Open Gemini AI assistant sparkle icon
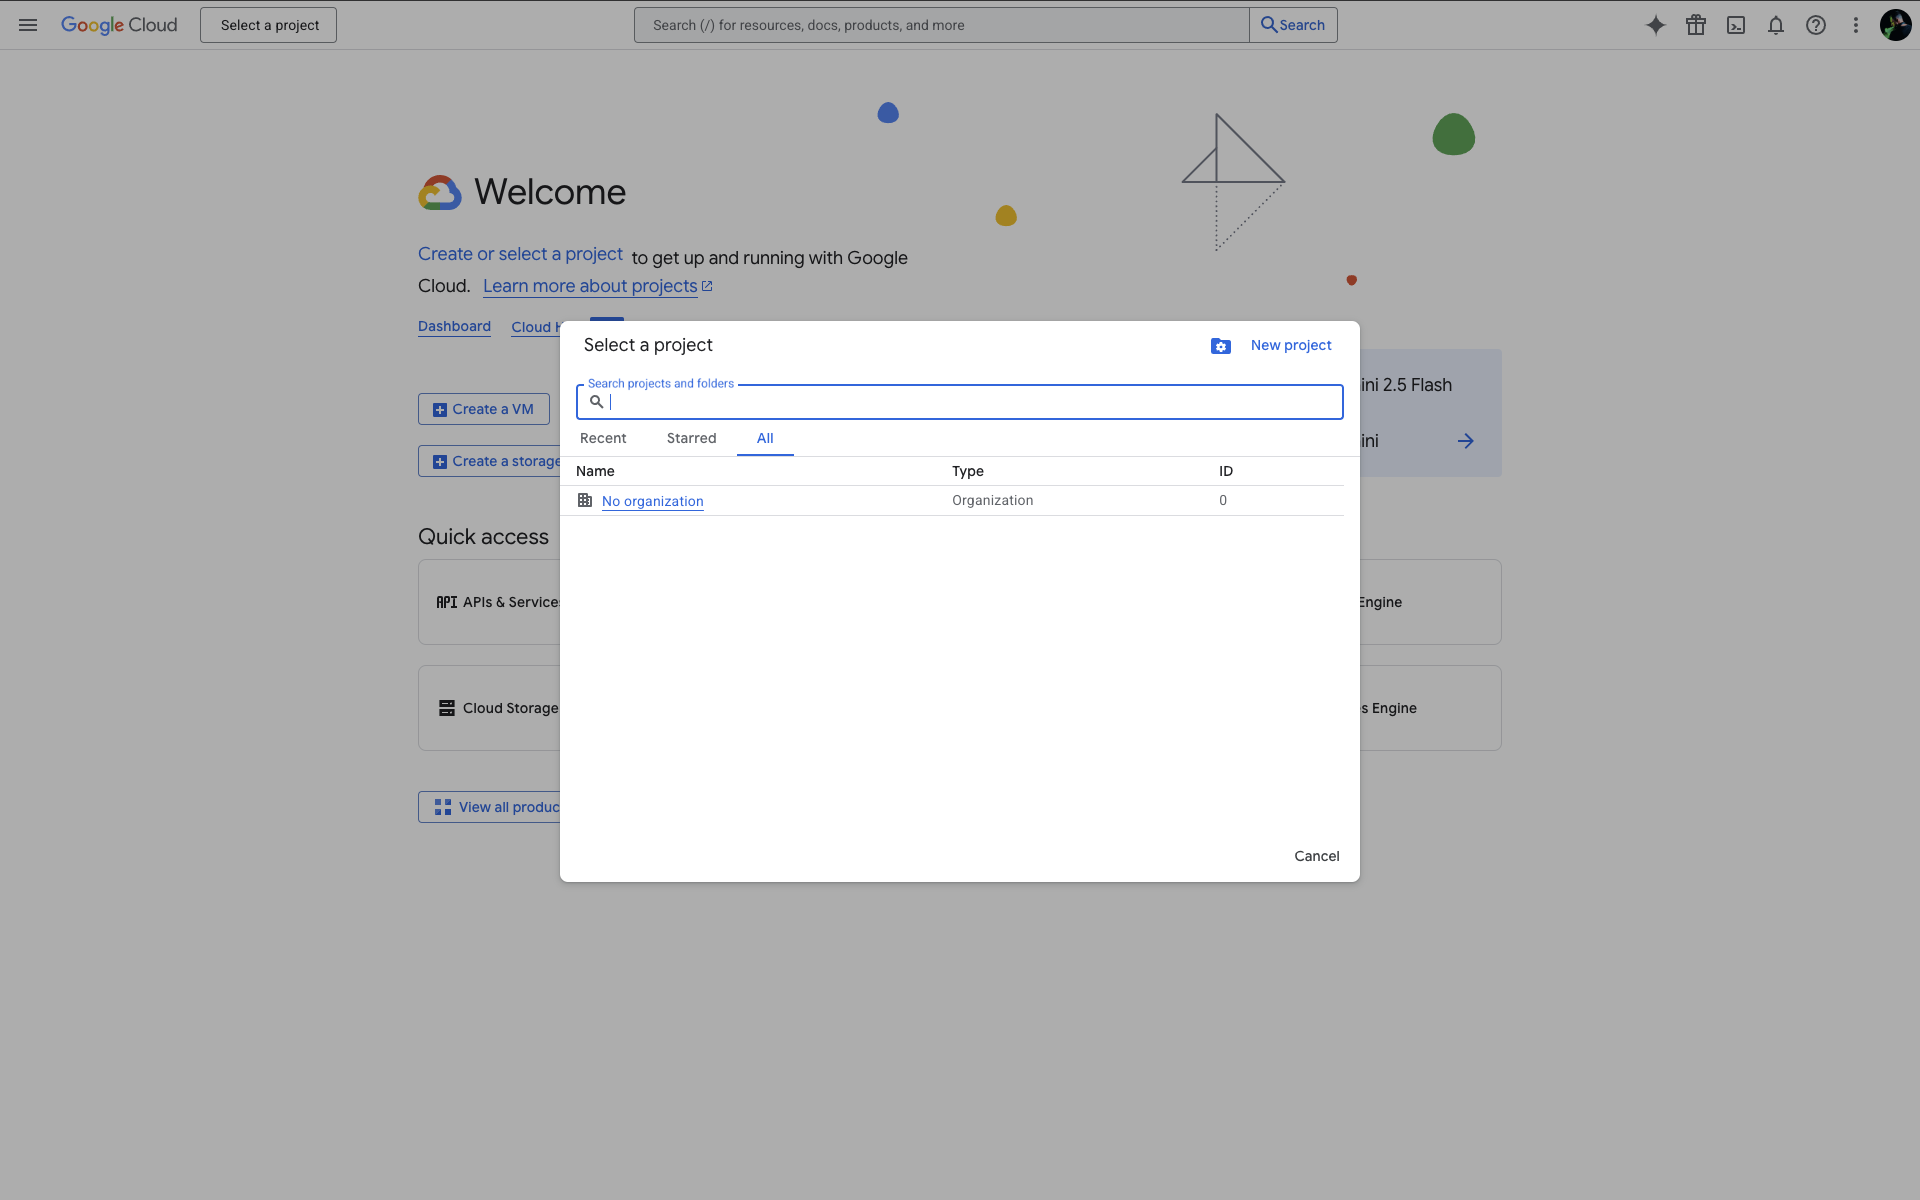 pyautogui.click(x=1656, y=25)
